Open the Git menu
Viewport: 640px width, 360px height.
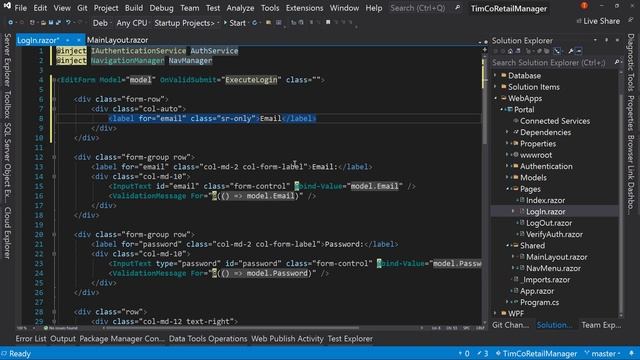click(x=82, y=8)
